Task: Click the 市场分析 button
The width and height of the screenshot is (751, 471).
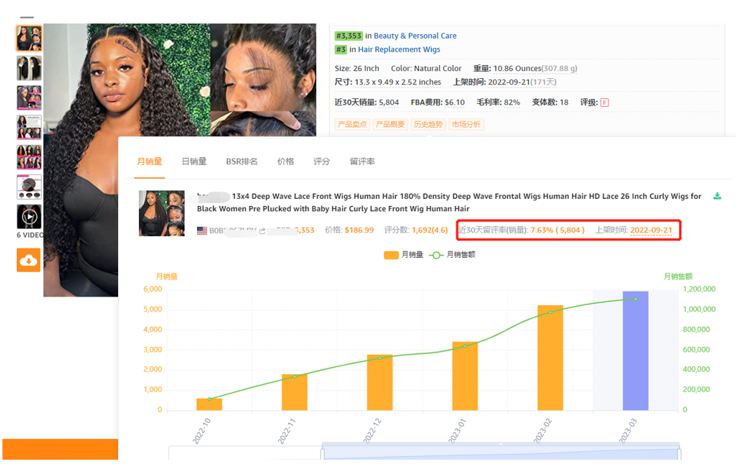Action: click(466, 125)
